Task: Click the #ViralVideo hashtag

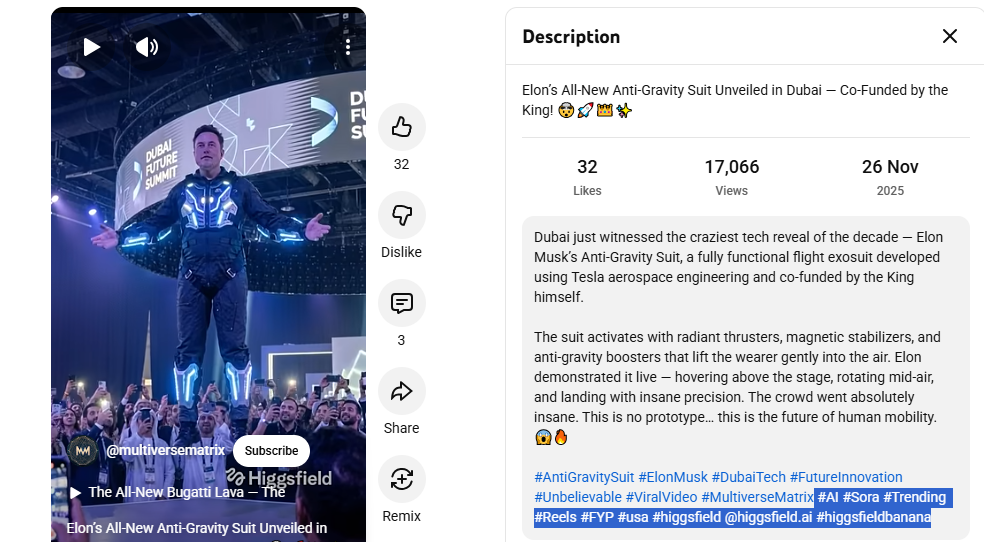Action: (661, 497)
